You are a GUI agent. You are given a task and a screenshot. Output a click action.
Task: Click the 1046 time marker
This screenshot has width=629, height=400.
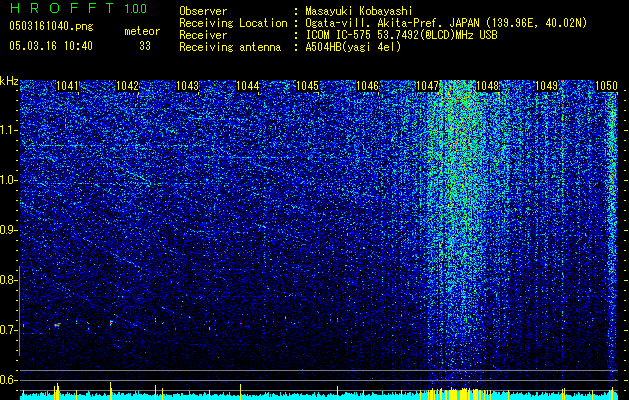pos(367,86)
